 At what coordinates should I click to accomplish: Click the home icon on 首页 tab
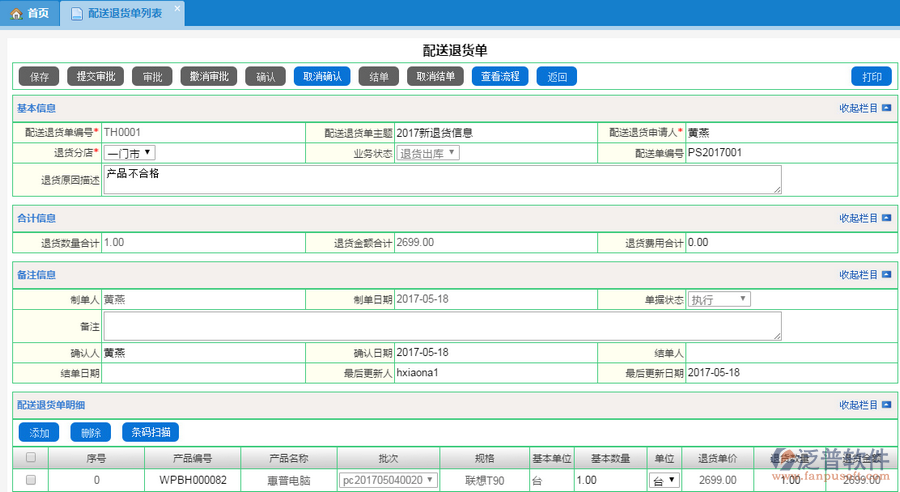click(x=16, y=13)
